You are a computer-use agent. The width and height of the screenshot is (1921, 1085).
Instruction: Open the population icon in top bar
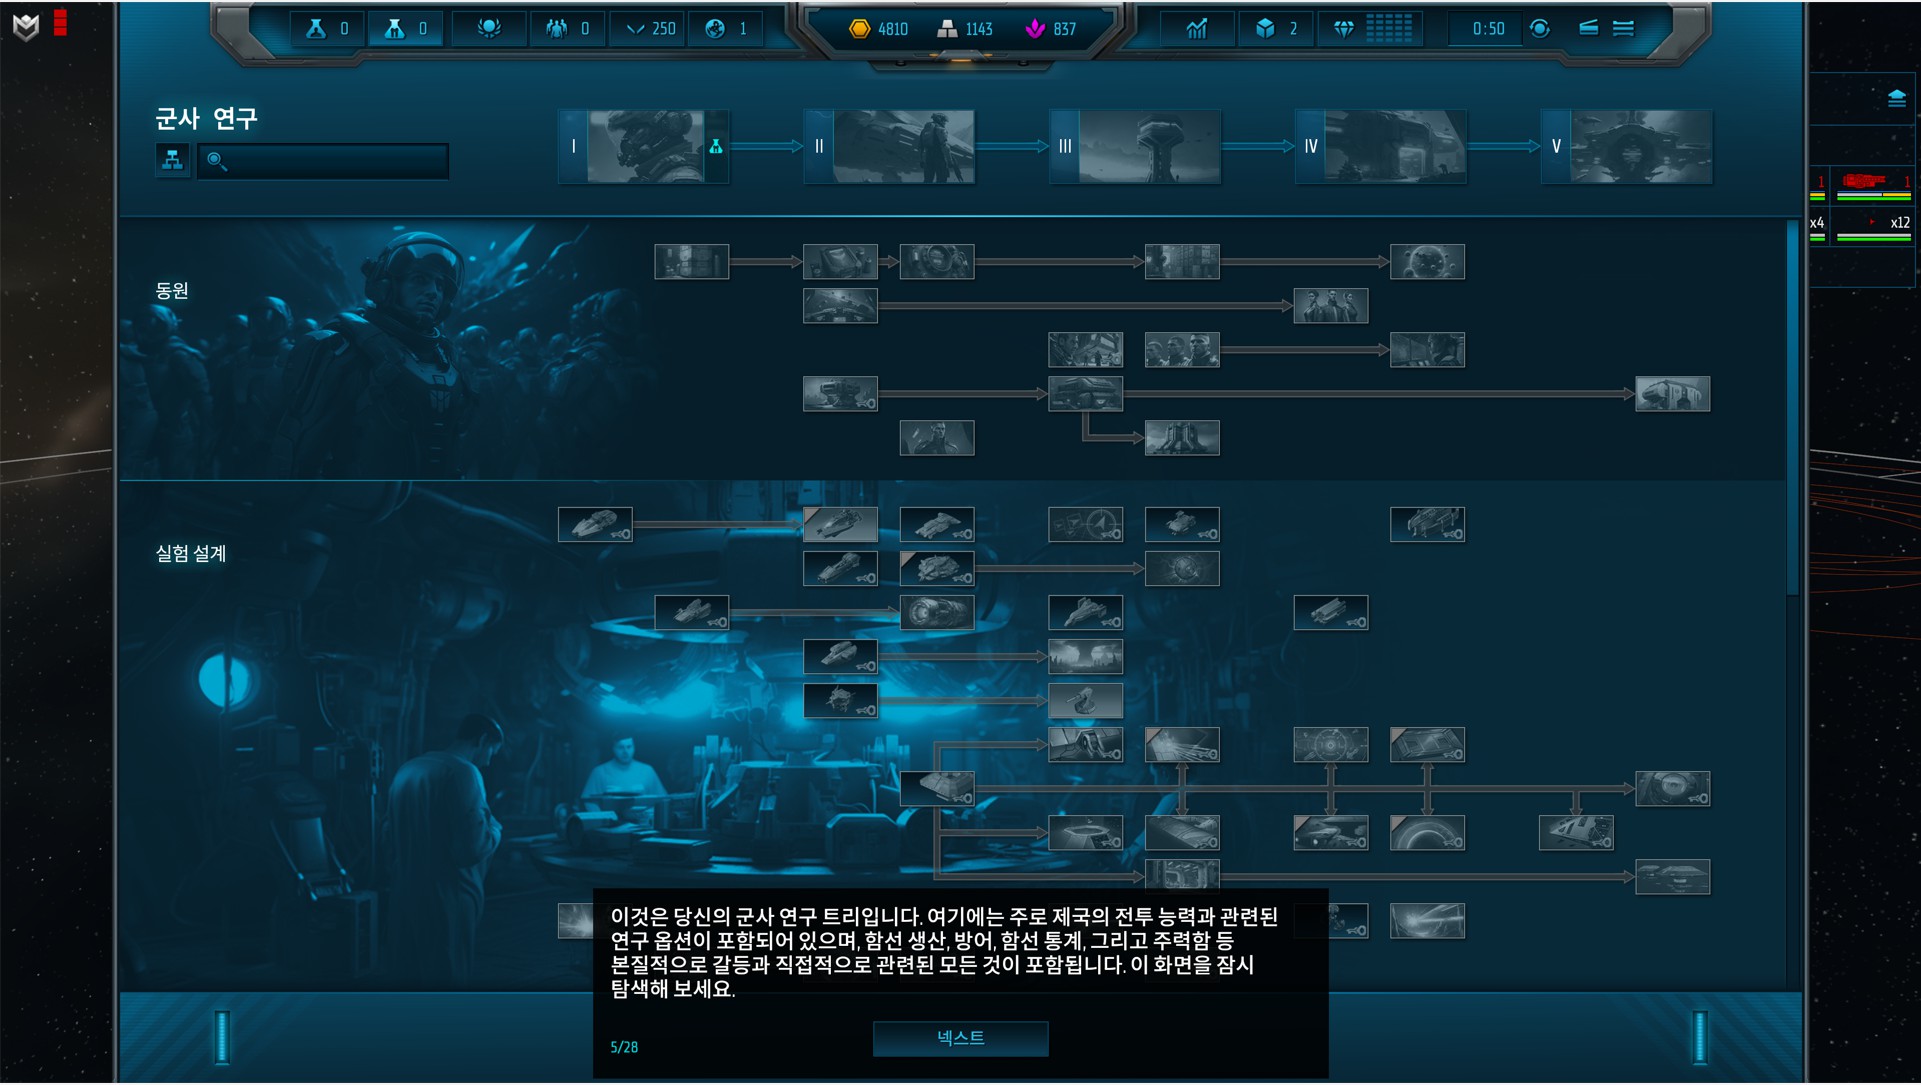(556, 29)
